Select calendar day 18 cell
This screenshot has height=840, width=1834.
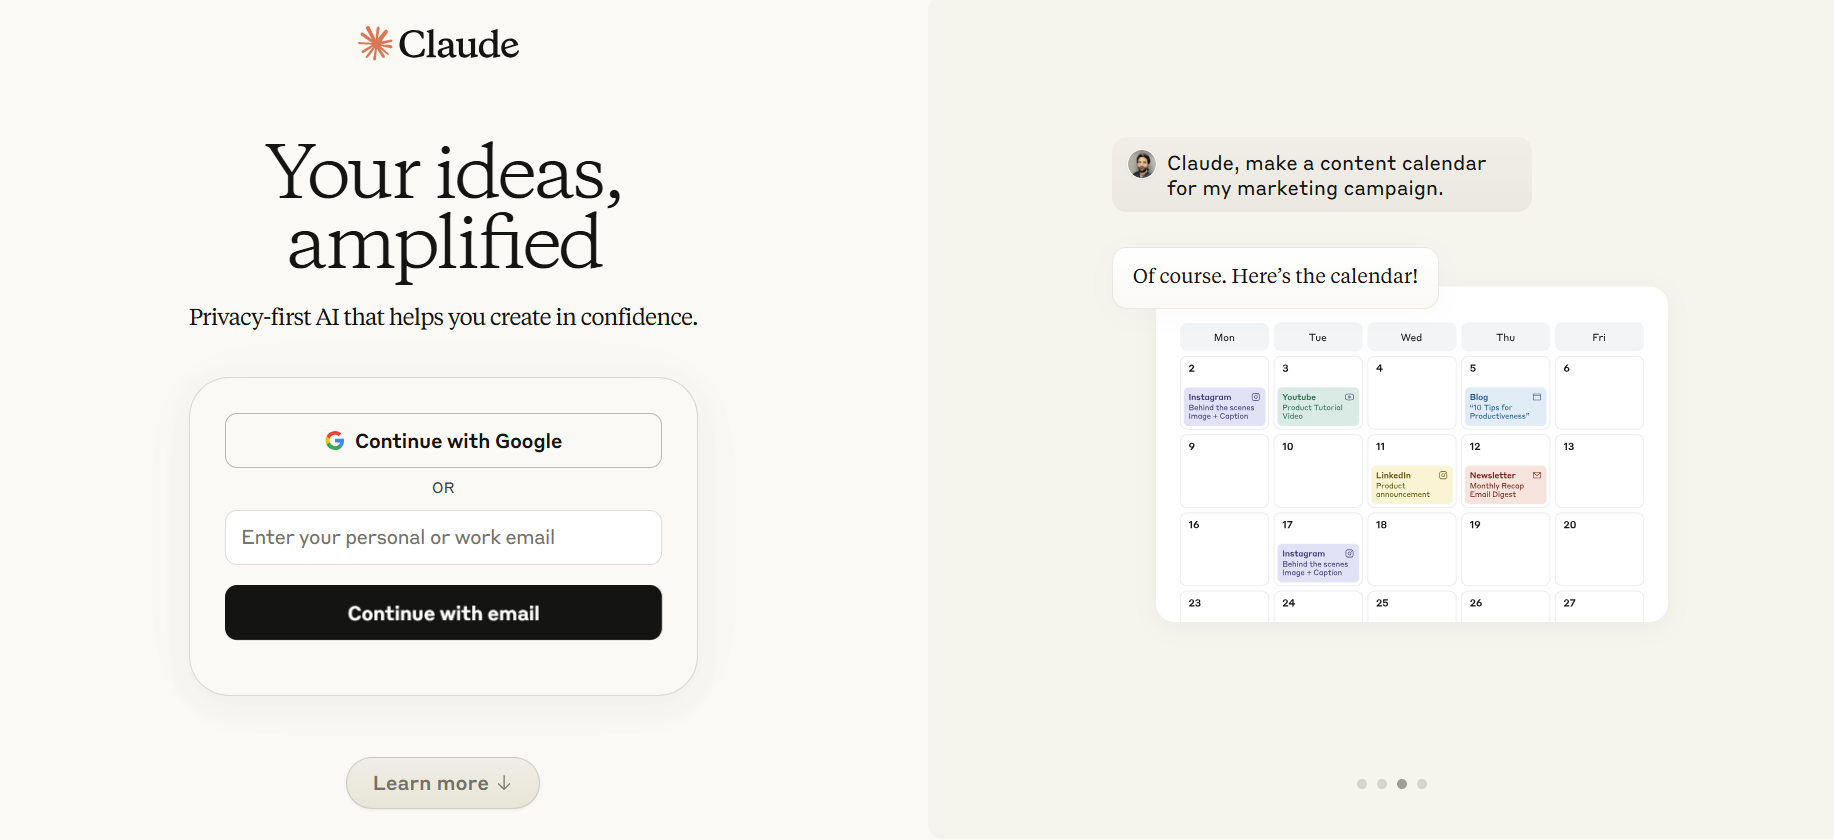(x=1412, y=549)
